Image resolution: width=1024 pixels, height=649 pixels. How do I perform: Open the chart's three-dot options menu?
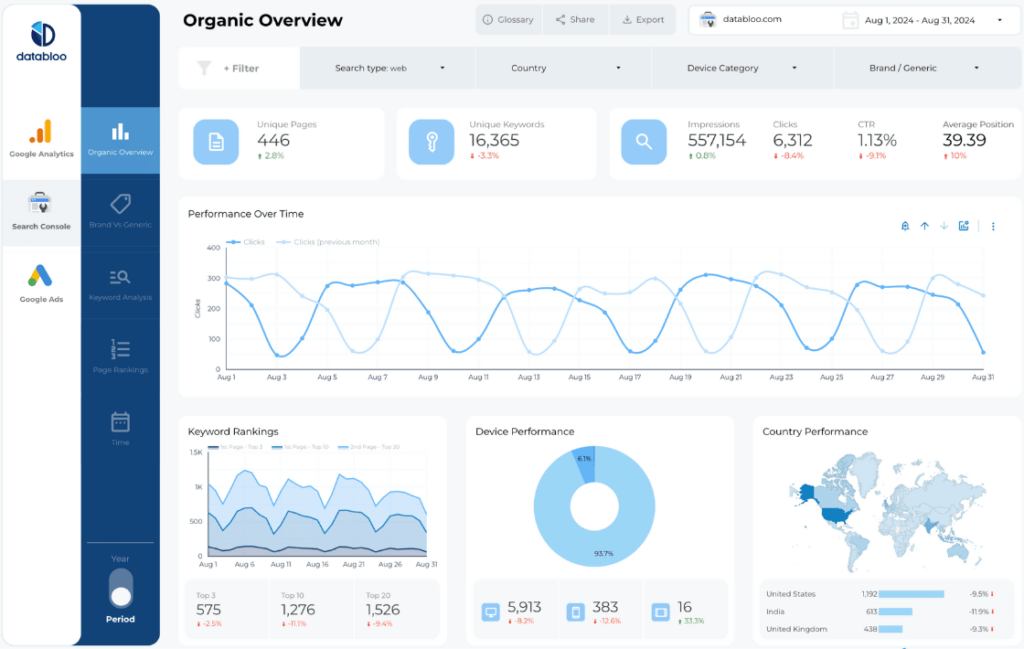(x=992, y=226)
